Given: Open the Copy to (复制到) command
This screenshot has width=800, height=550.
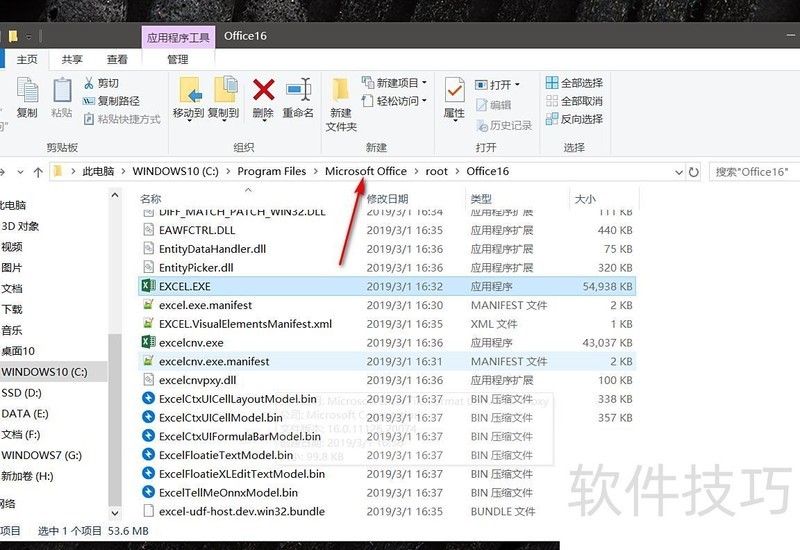Looking at the screenshot, I should [223, 99].
